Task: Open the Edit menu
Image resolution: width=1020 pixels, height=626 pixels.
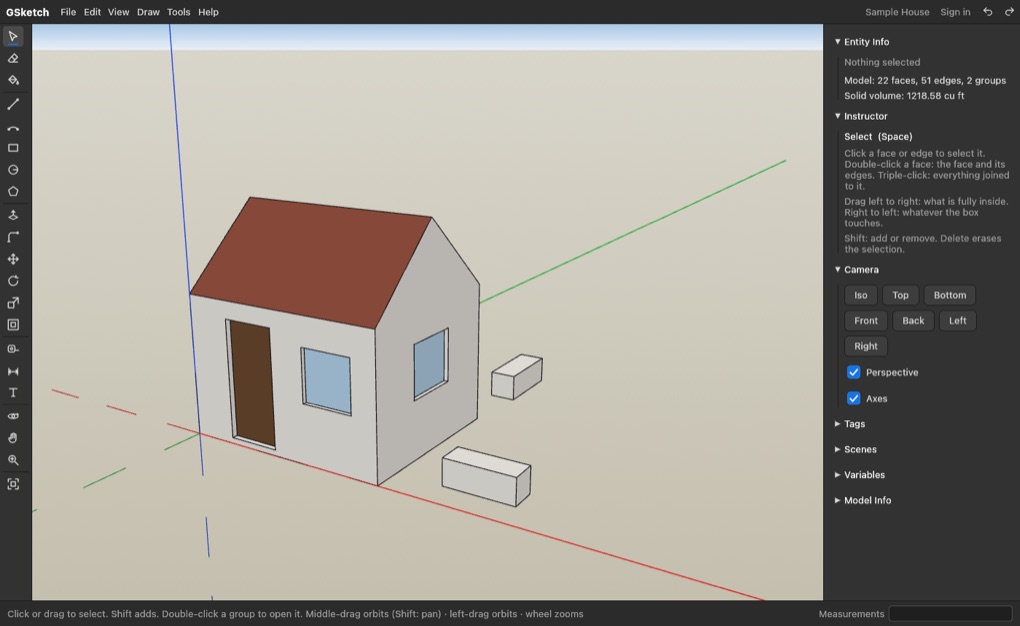Action: pos(92,12)
